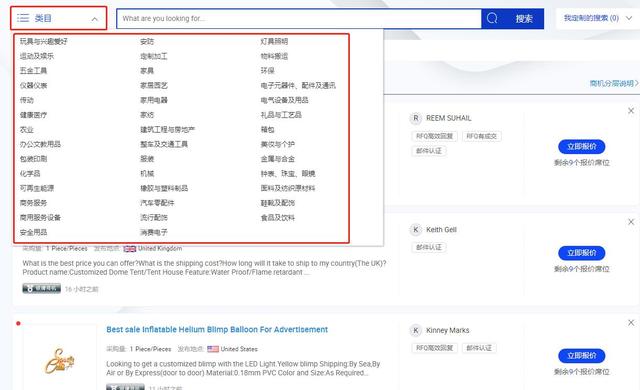Select 物料搬运 category
The height and width of the screenshot is (390, 640).
(x=274, y=56)
